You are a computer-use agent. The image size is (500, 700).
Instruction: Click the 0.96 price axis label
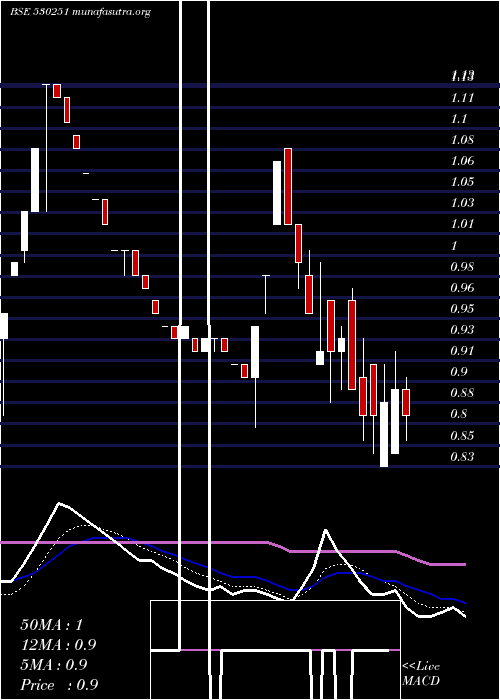click(462, 288)
